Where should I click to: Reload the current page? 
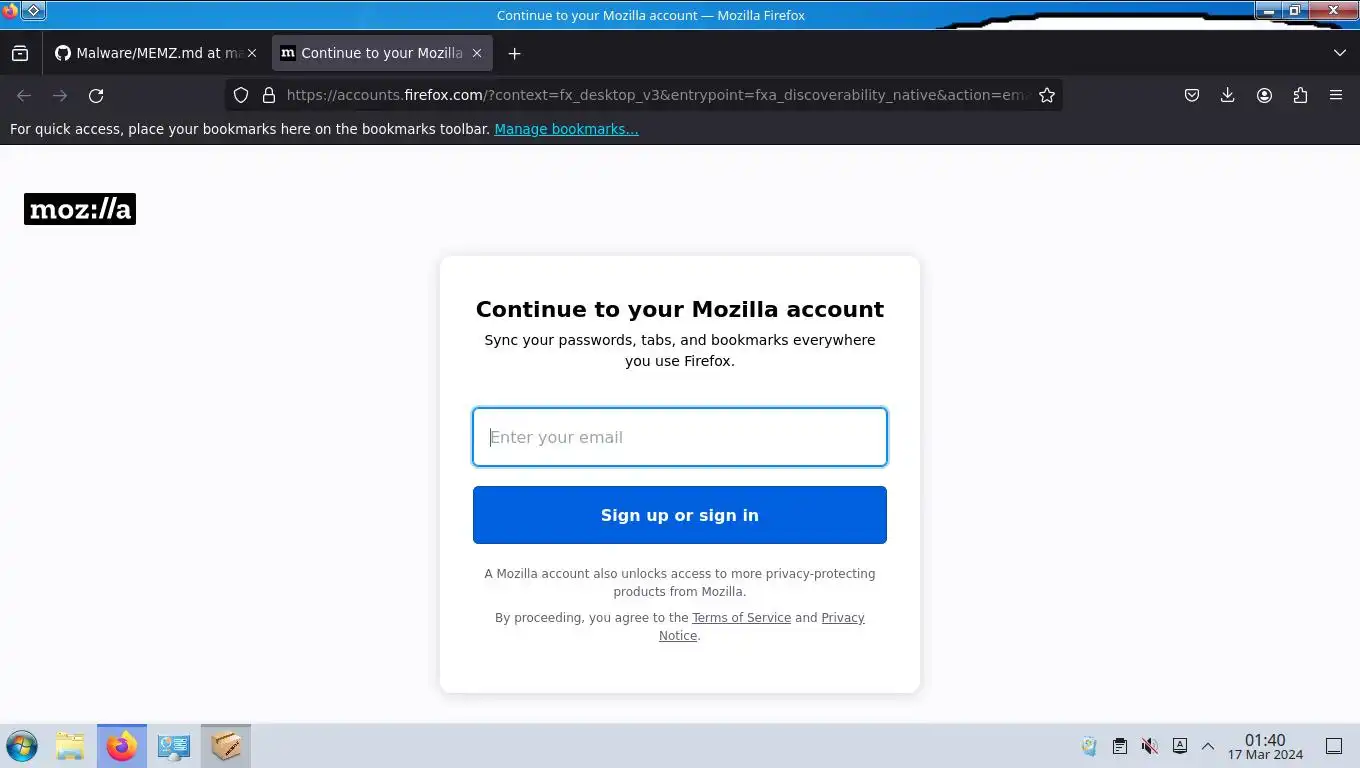coord(96,95)
